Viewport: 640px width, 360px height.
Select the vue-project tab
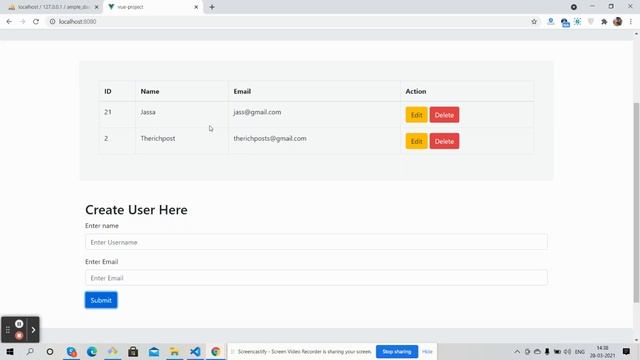pyautogui.click(x=152, y=7)
